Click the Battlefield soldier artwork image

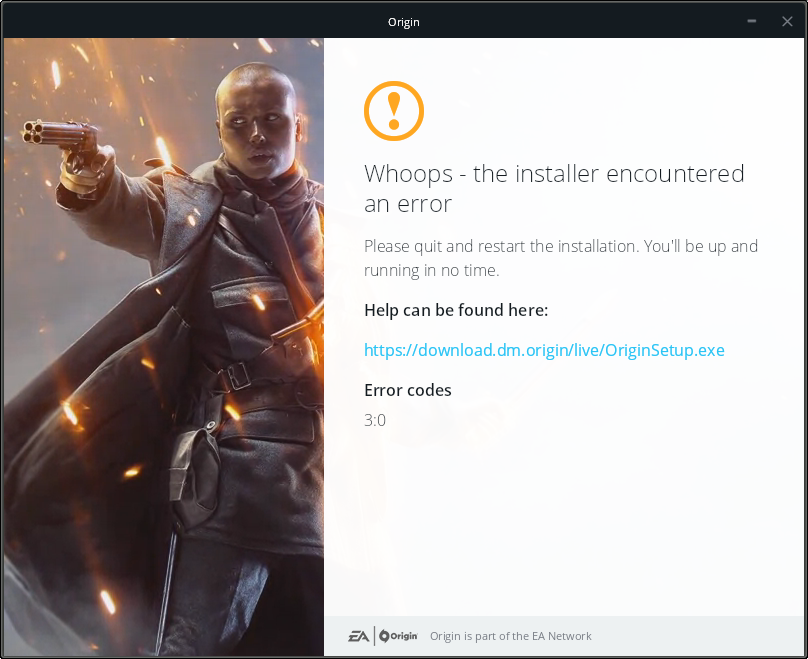tap(164, 347)
